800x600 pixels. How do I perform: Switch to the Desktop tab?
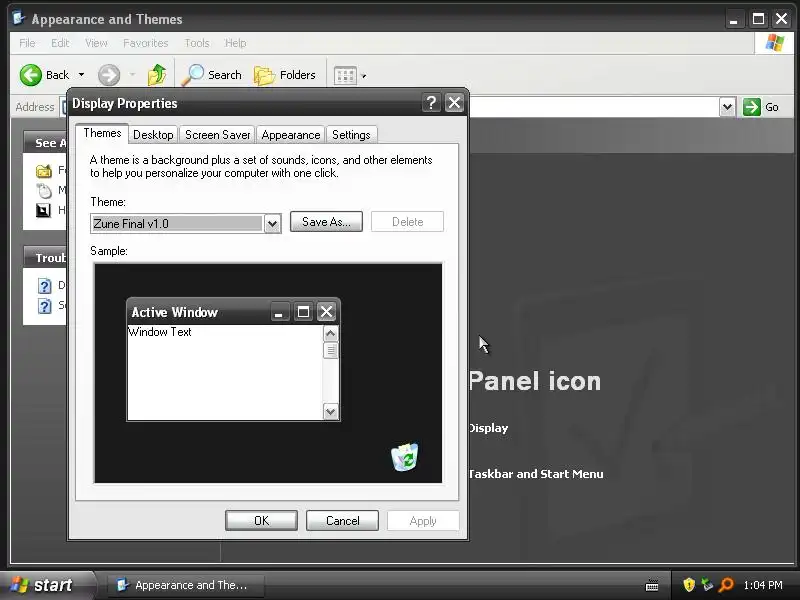point(153,135)
